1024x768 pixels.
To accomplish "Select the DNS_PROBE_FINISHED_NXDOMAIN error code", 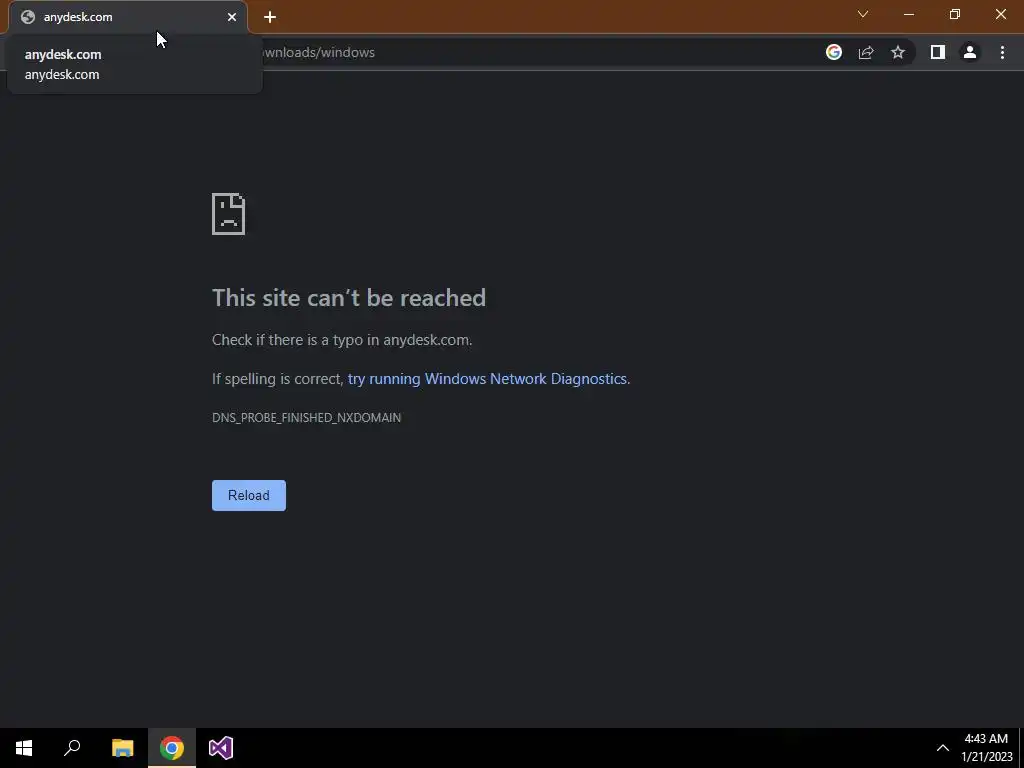I will coord(306,417).
